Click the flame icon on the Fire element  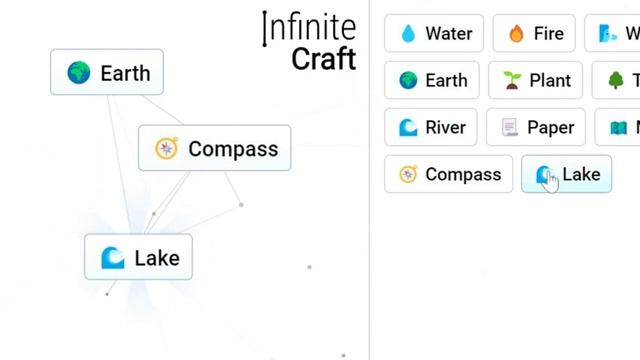(516, 33)
